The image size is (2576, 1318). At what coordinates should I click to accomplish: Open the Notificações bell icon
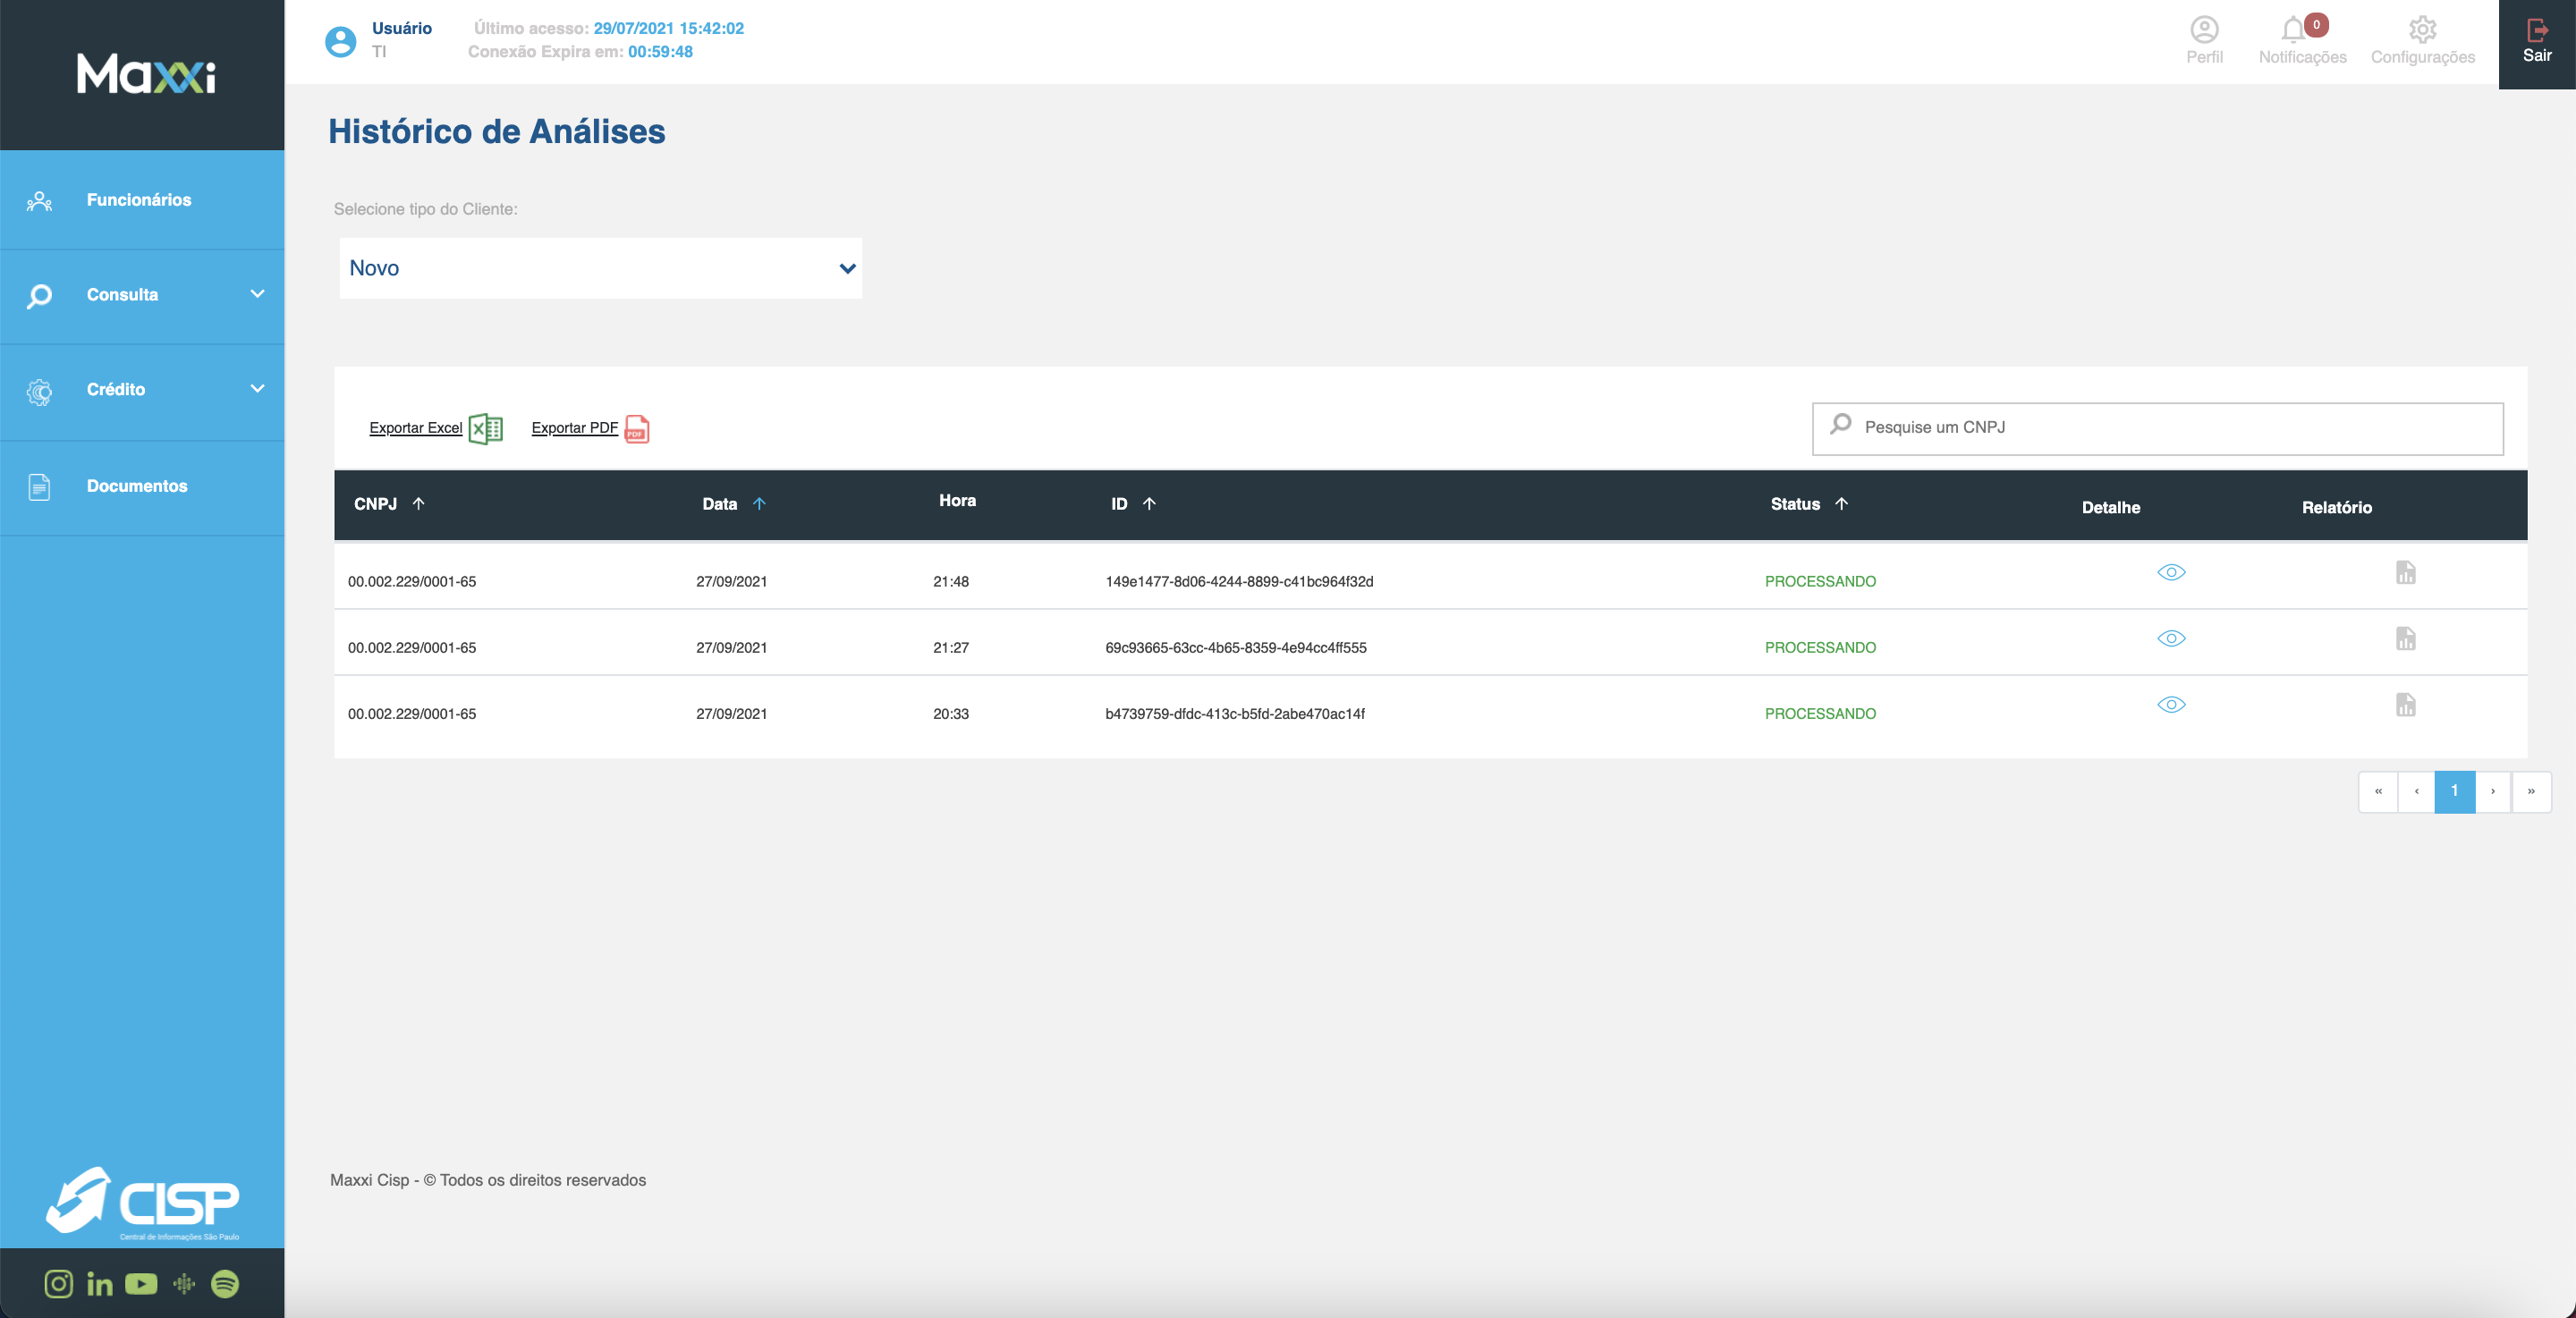tap(2294, 30)
